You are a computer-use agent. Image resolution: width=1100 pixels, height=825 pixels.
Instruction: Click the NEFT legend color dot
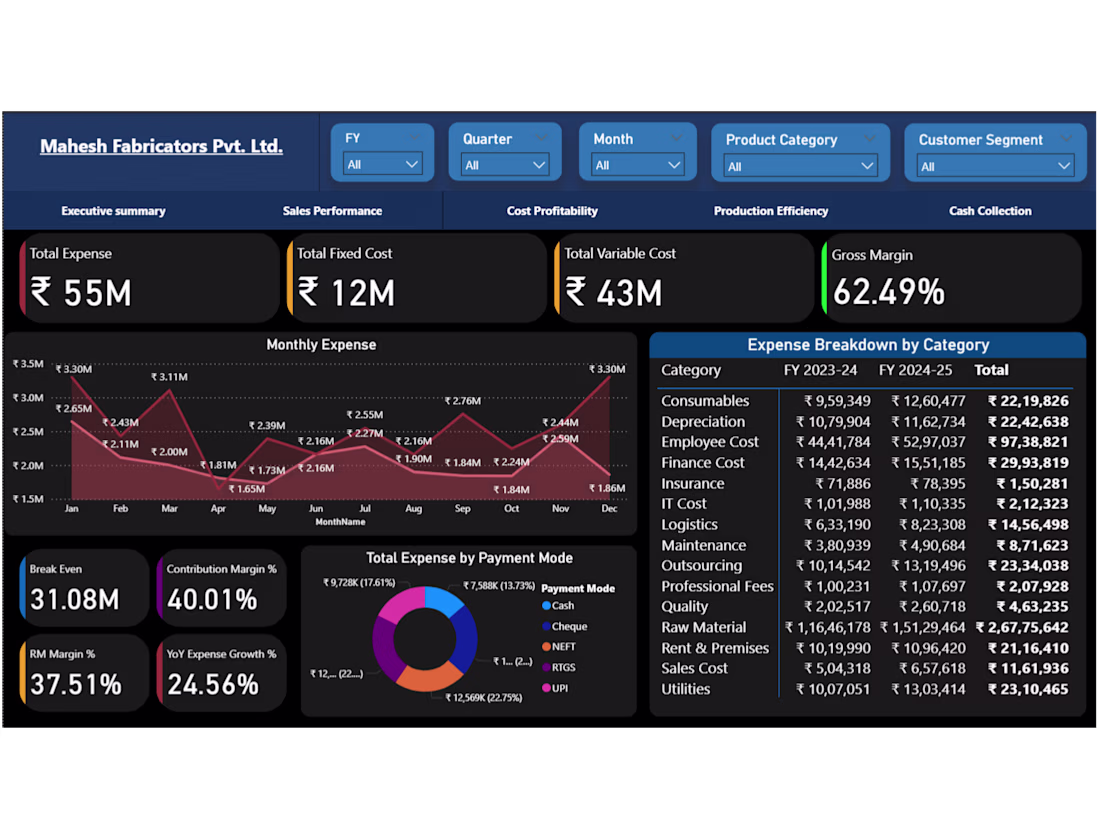(x=546, y=647)
